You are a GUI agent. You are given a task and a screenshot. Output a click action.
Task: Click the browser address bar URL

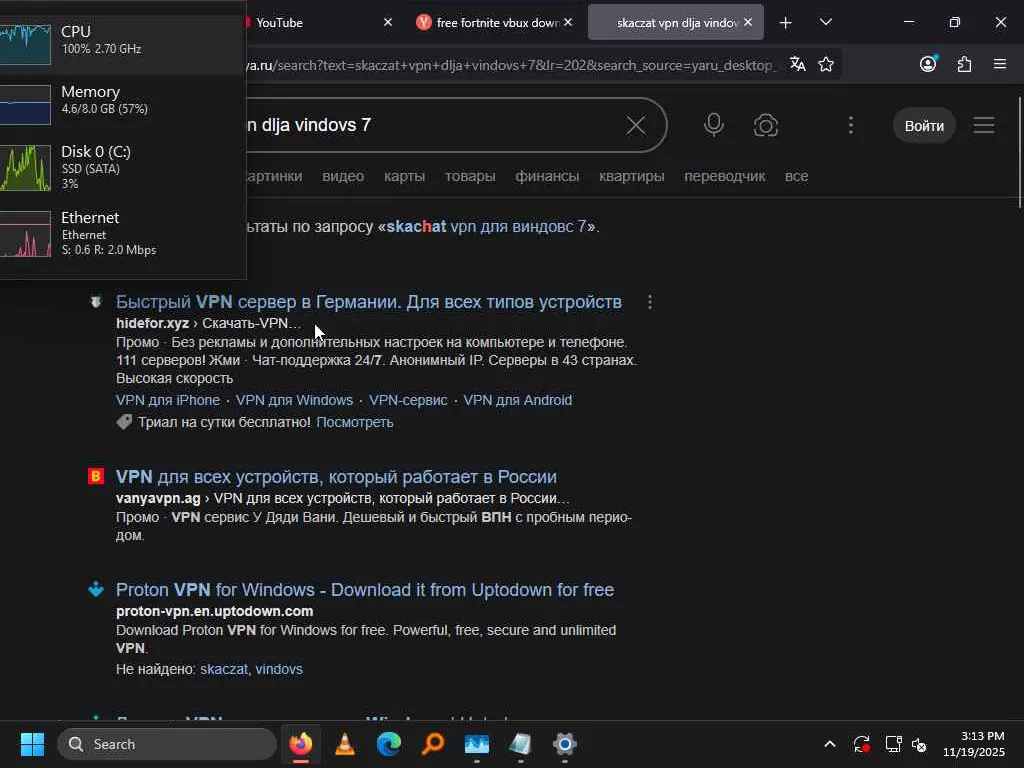pos(513,65)
